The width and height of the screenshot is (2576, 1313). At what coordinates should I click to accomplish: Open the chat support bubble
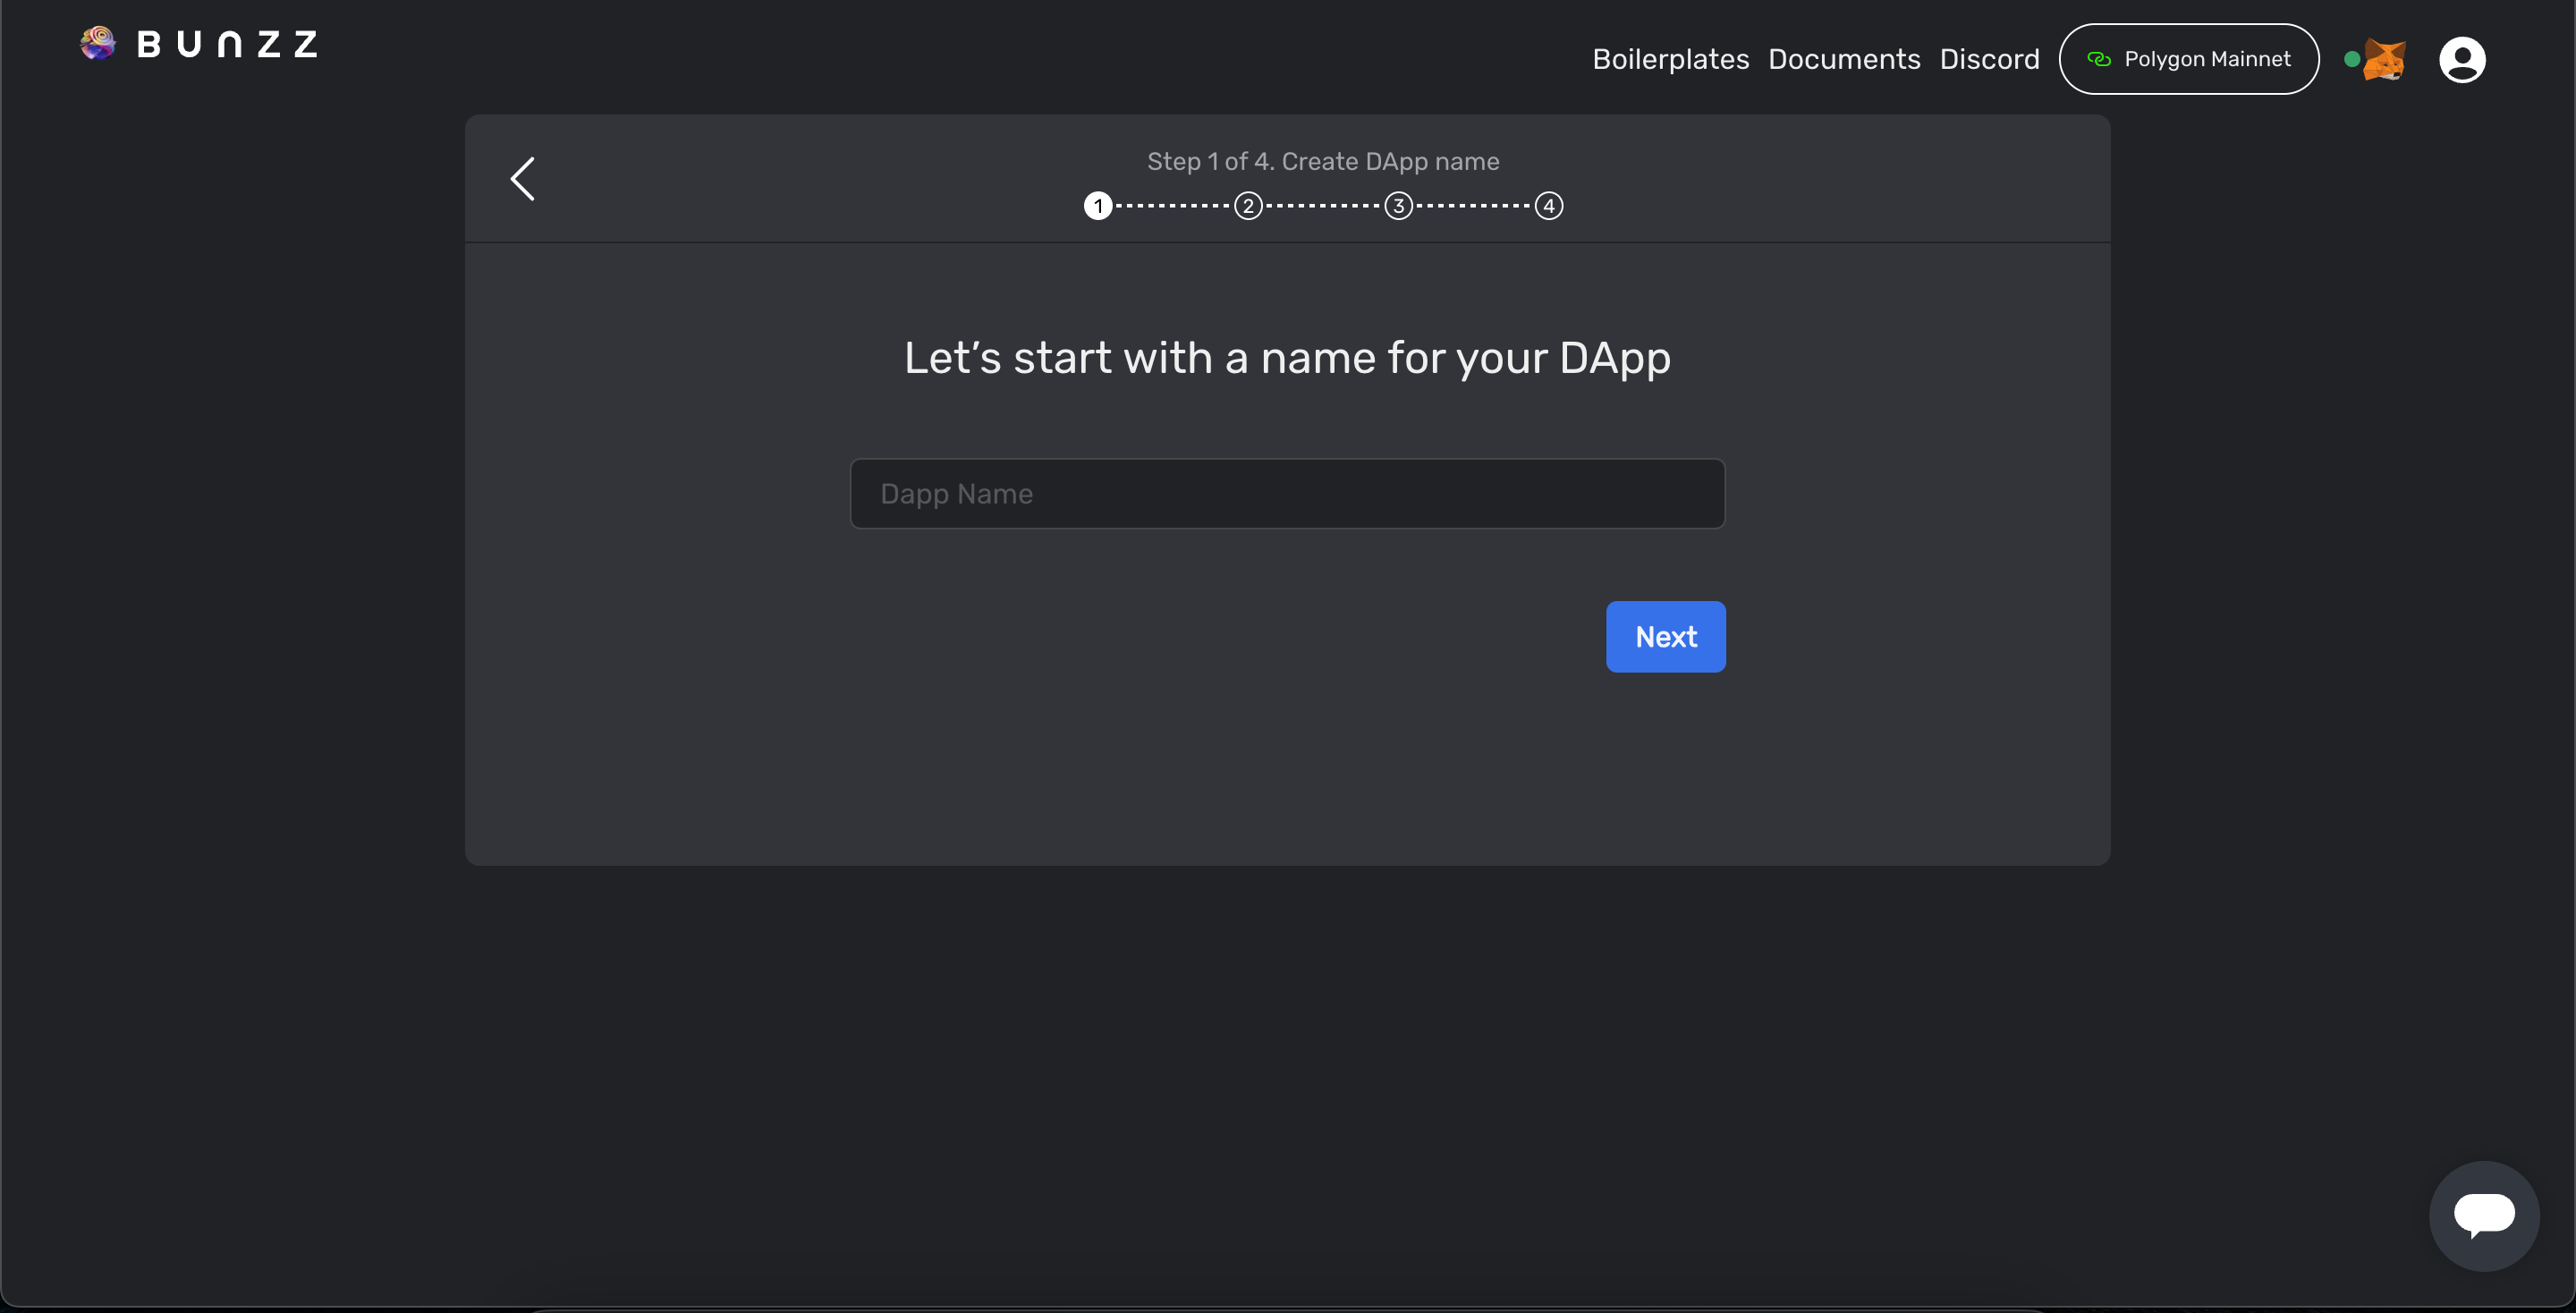(2484, 1215)
